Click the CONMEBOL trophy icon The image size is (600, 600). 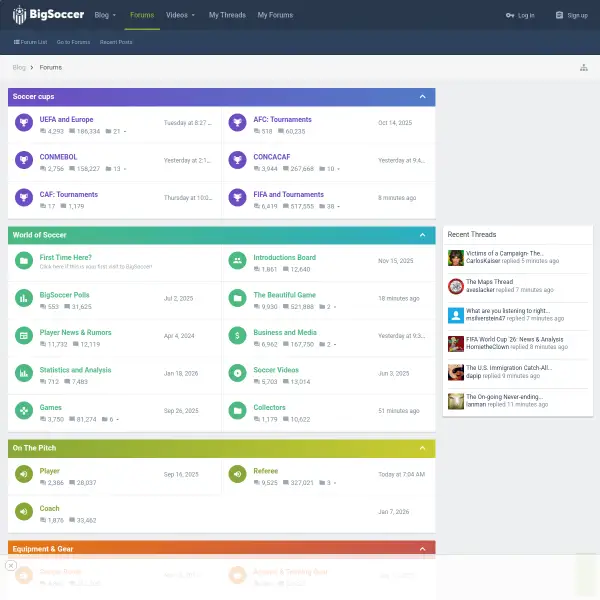click(24, 160)
